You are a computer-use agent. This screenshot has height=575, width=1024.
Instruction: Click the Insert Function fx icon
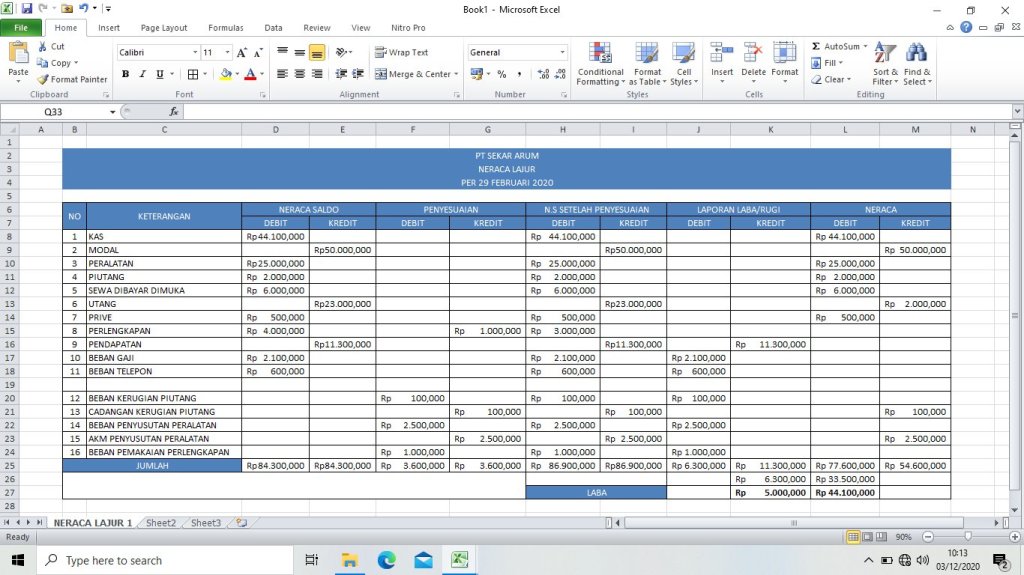click(x=174, y=112)
